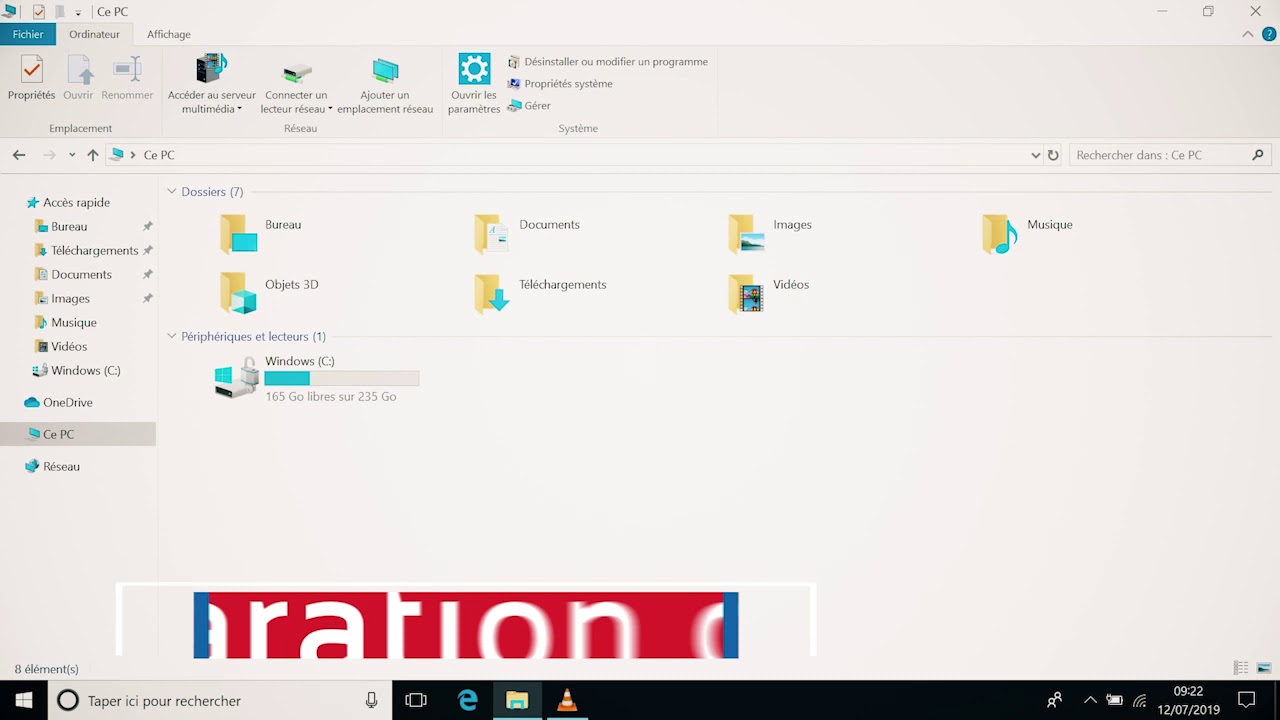Collapse the Périphériques et lecteurs group
Image resolution: width=1280 pixels, height=720 pixels.
(172, 337)
